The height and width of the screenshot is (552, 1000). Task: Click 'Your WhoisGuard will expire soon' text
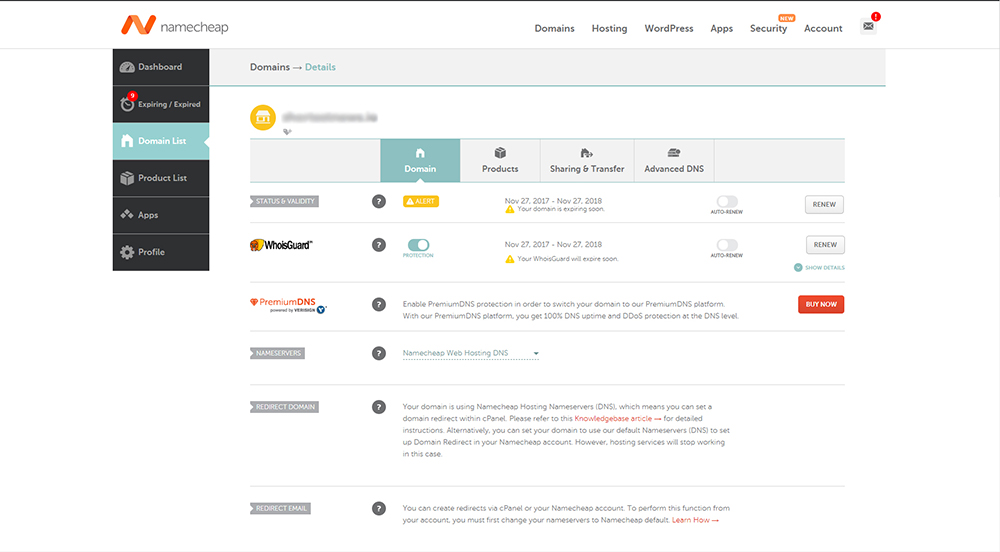click(x=568, y=259)
